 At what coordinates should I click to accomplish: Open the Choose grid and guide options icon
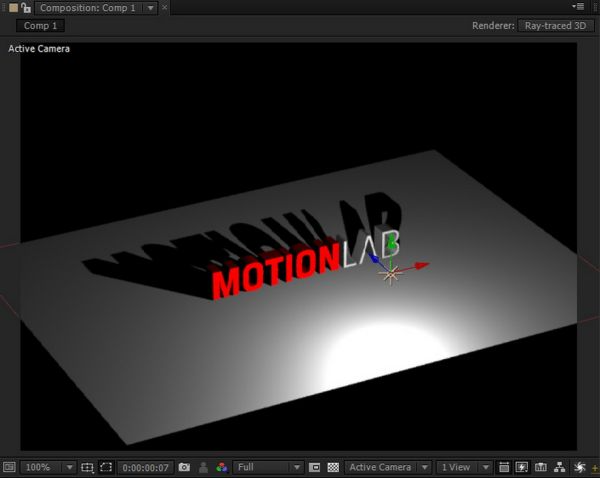[x=87, y=467]
